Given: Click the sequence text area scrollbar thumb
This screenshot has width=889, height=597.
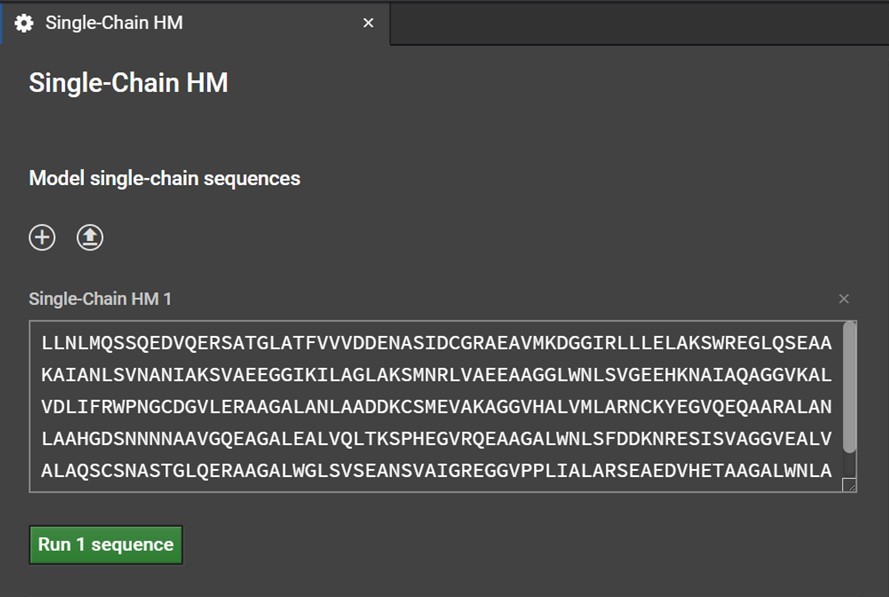Looking at the screenshot, I should point(849,387).
